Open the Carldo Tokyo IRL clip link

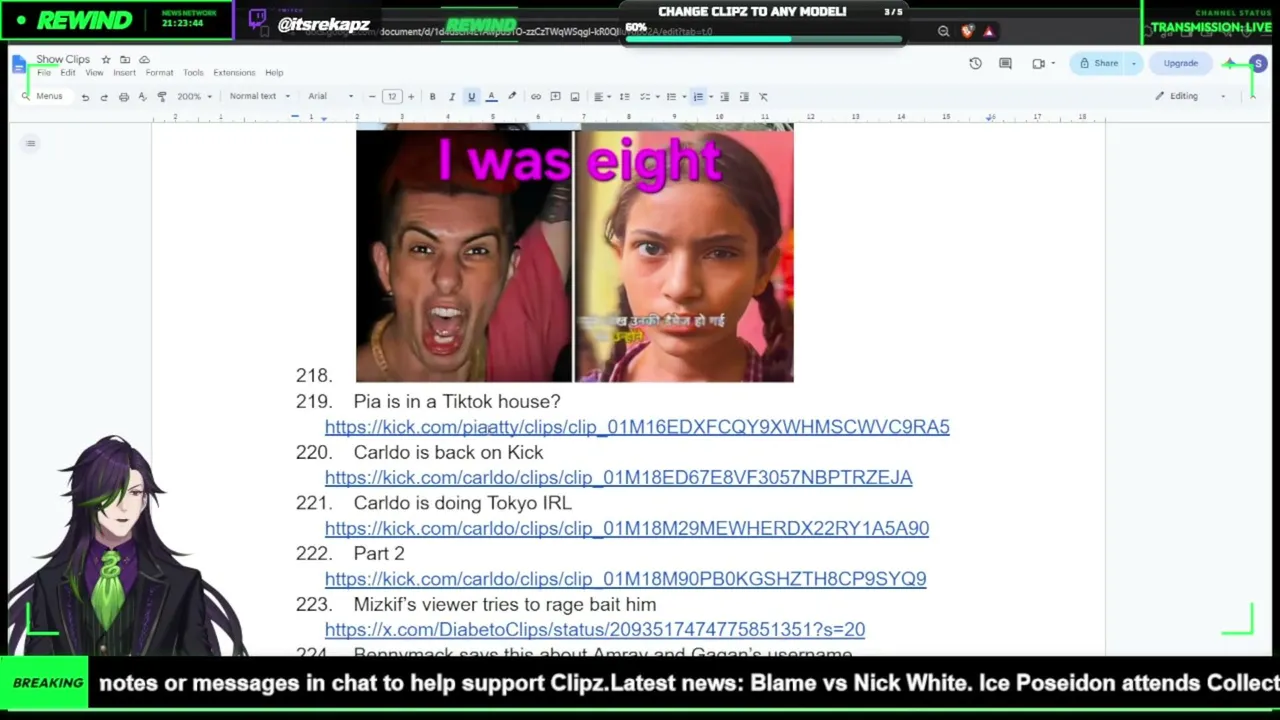627,528
